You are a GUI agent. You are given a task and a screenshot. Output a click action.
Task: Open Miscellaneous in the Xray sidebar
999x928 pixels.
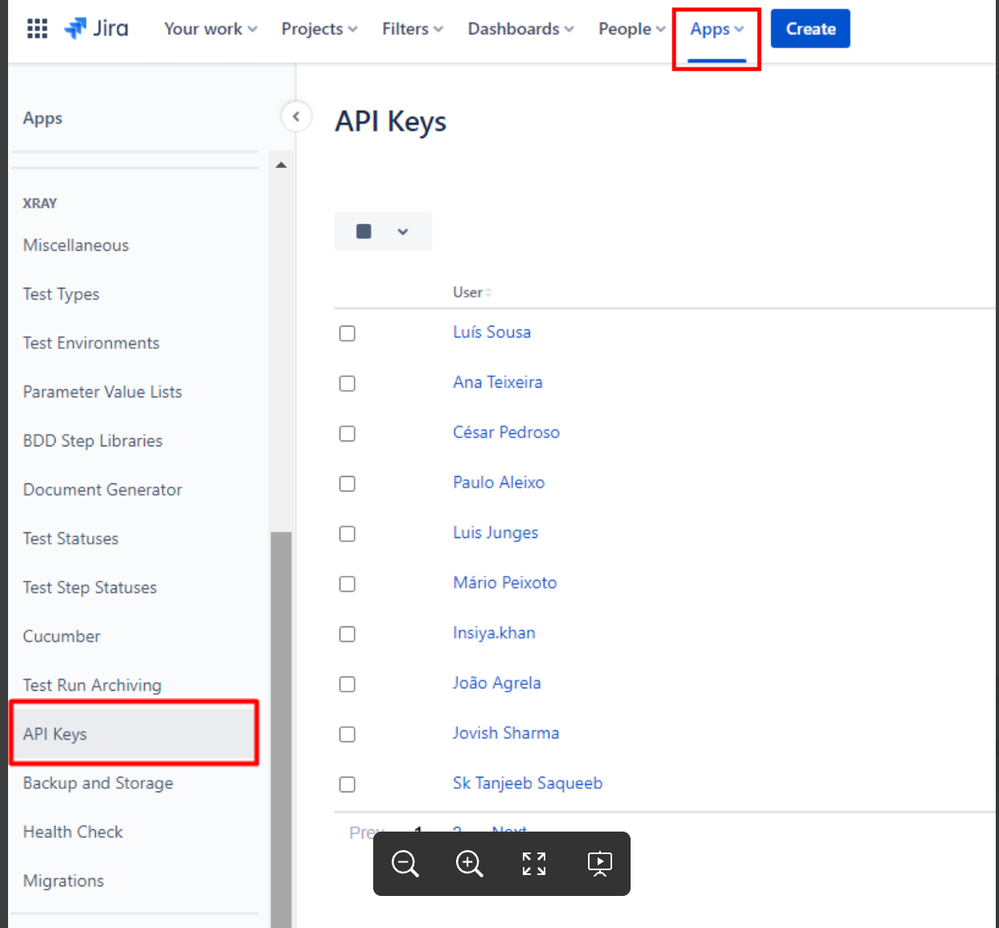(x=76, y=245)
